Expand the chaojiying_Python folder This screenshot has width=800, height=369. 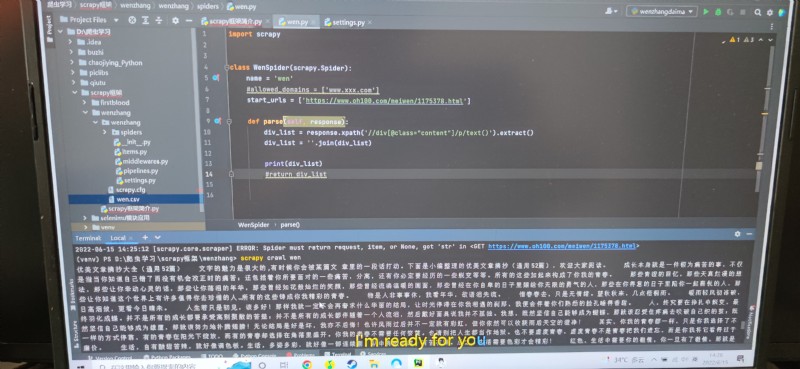click(x=72, y=63)
